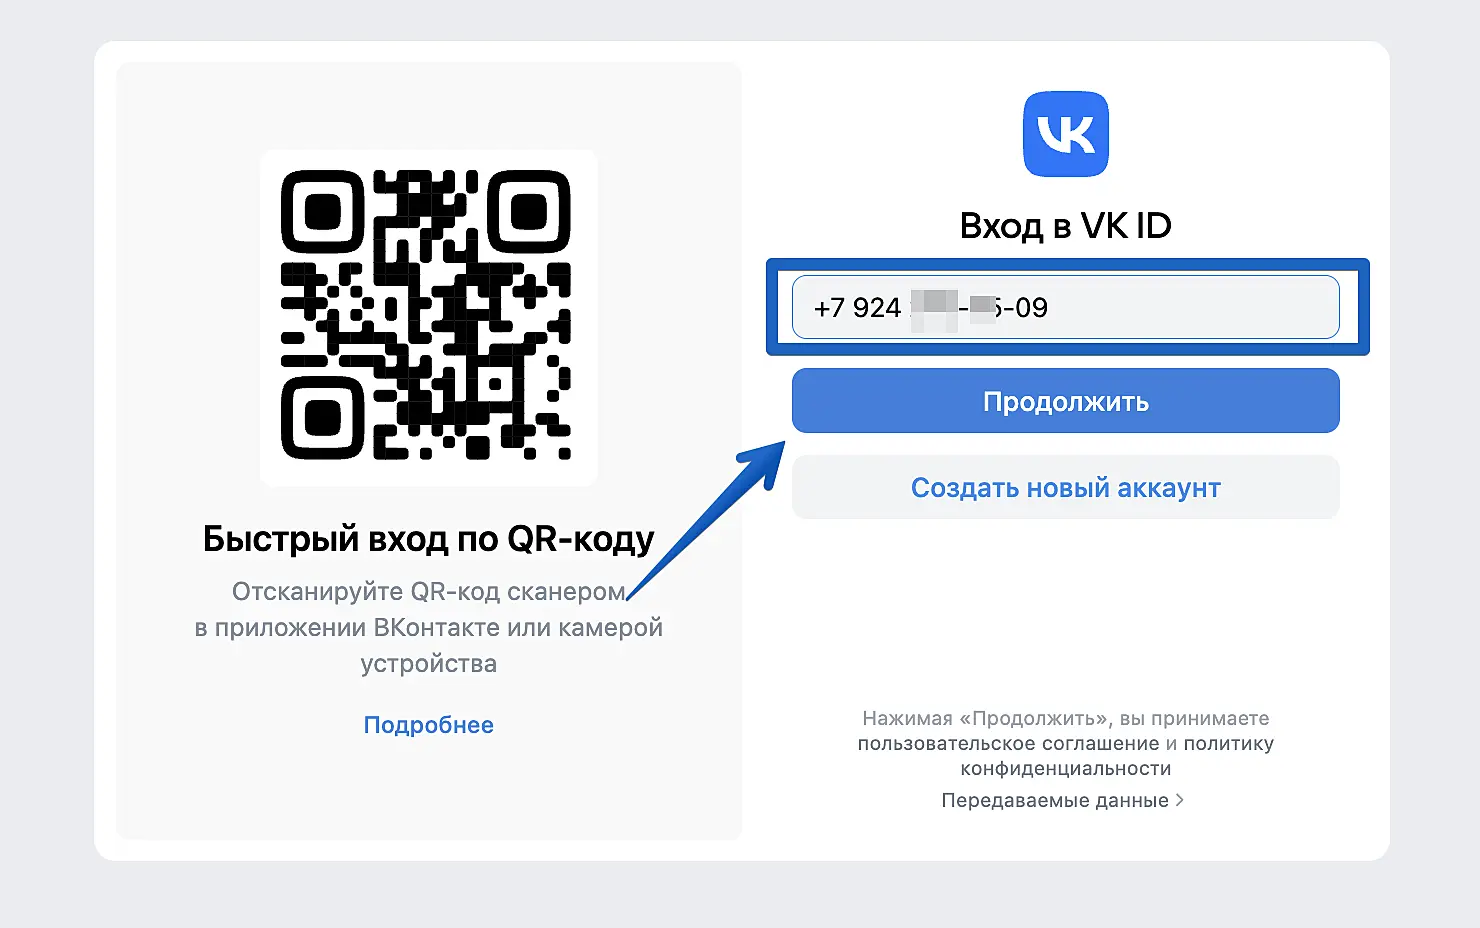This screenshot has width=1480, height=928.
Task: Click the QR code's top-right finder square
Action: pyautogui.click(x=529, y=211)
